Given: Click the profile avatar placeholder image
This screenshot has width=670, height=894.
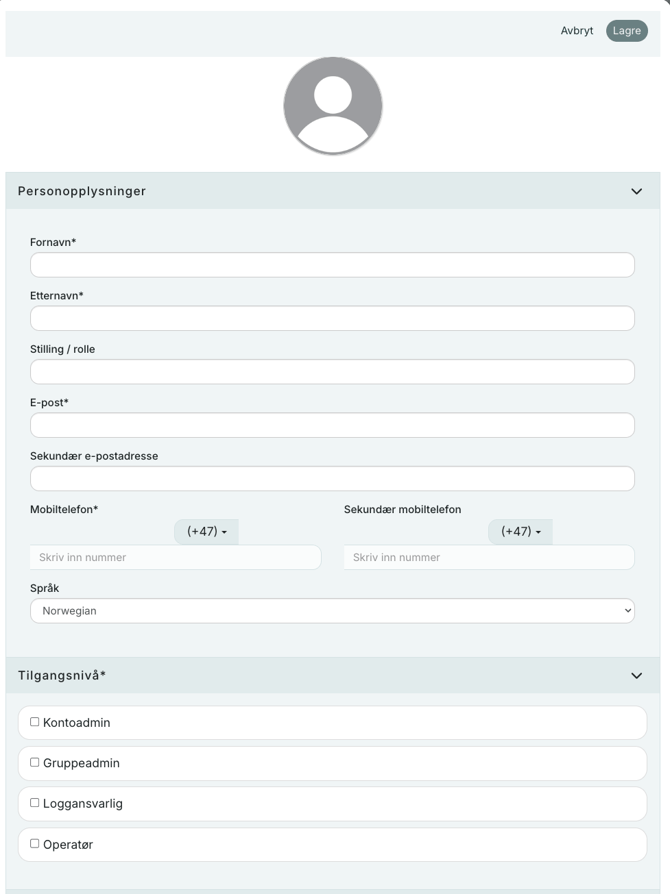Looking at the screenshot, I should pos(332,104).
